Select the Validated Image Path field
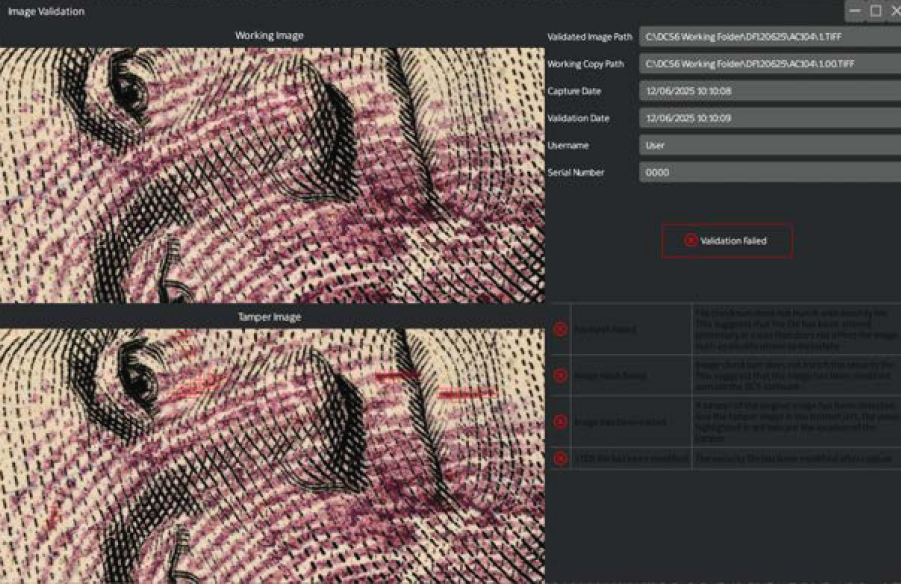901x586 pixels. click(x=770, y=37)
